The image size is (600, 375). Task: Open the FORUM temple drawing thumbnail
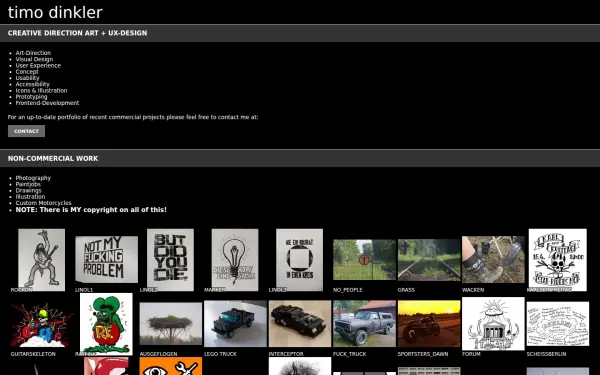click(493, 324)
